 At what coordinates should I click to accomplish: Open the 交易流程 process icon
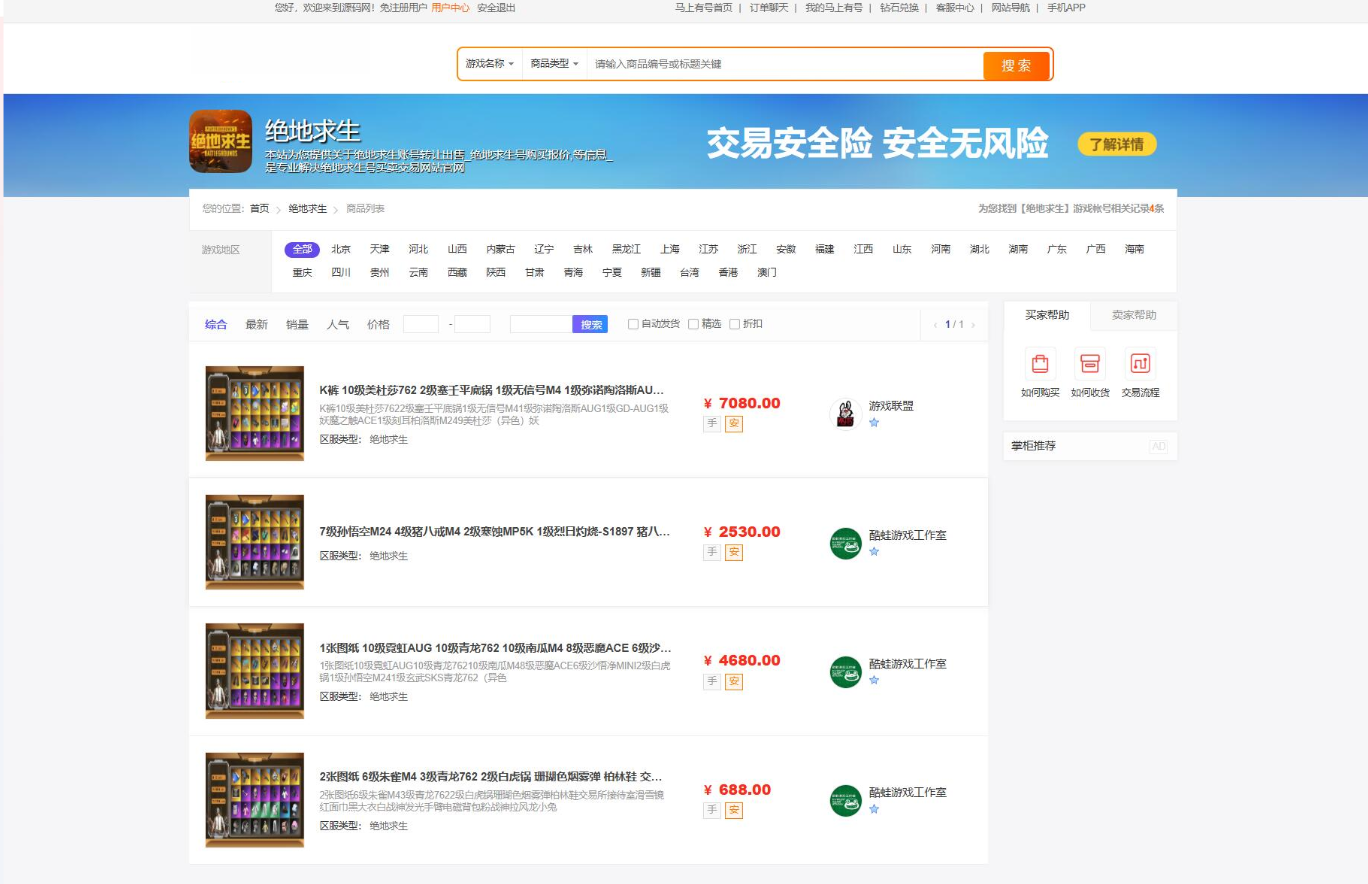[1140, 364]
